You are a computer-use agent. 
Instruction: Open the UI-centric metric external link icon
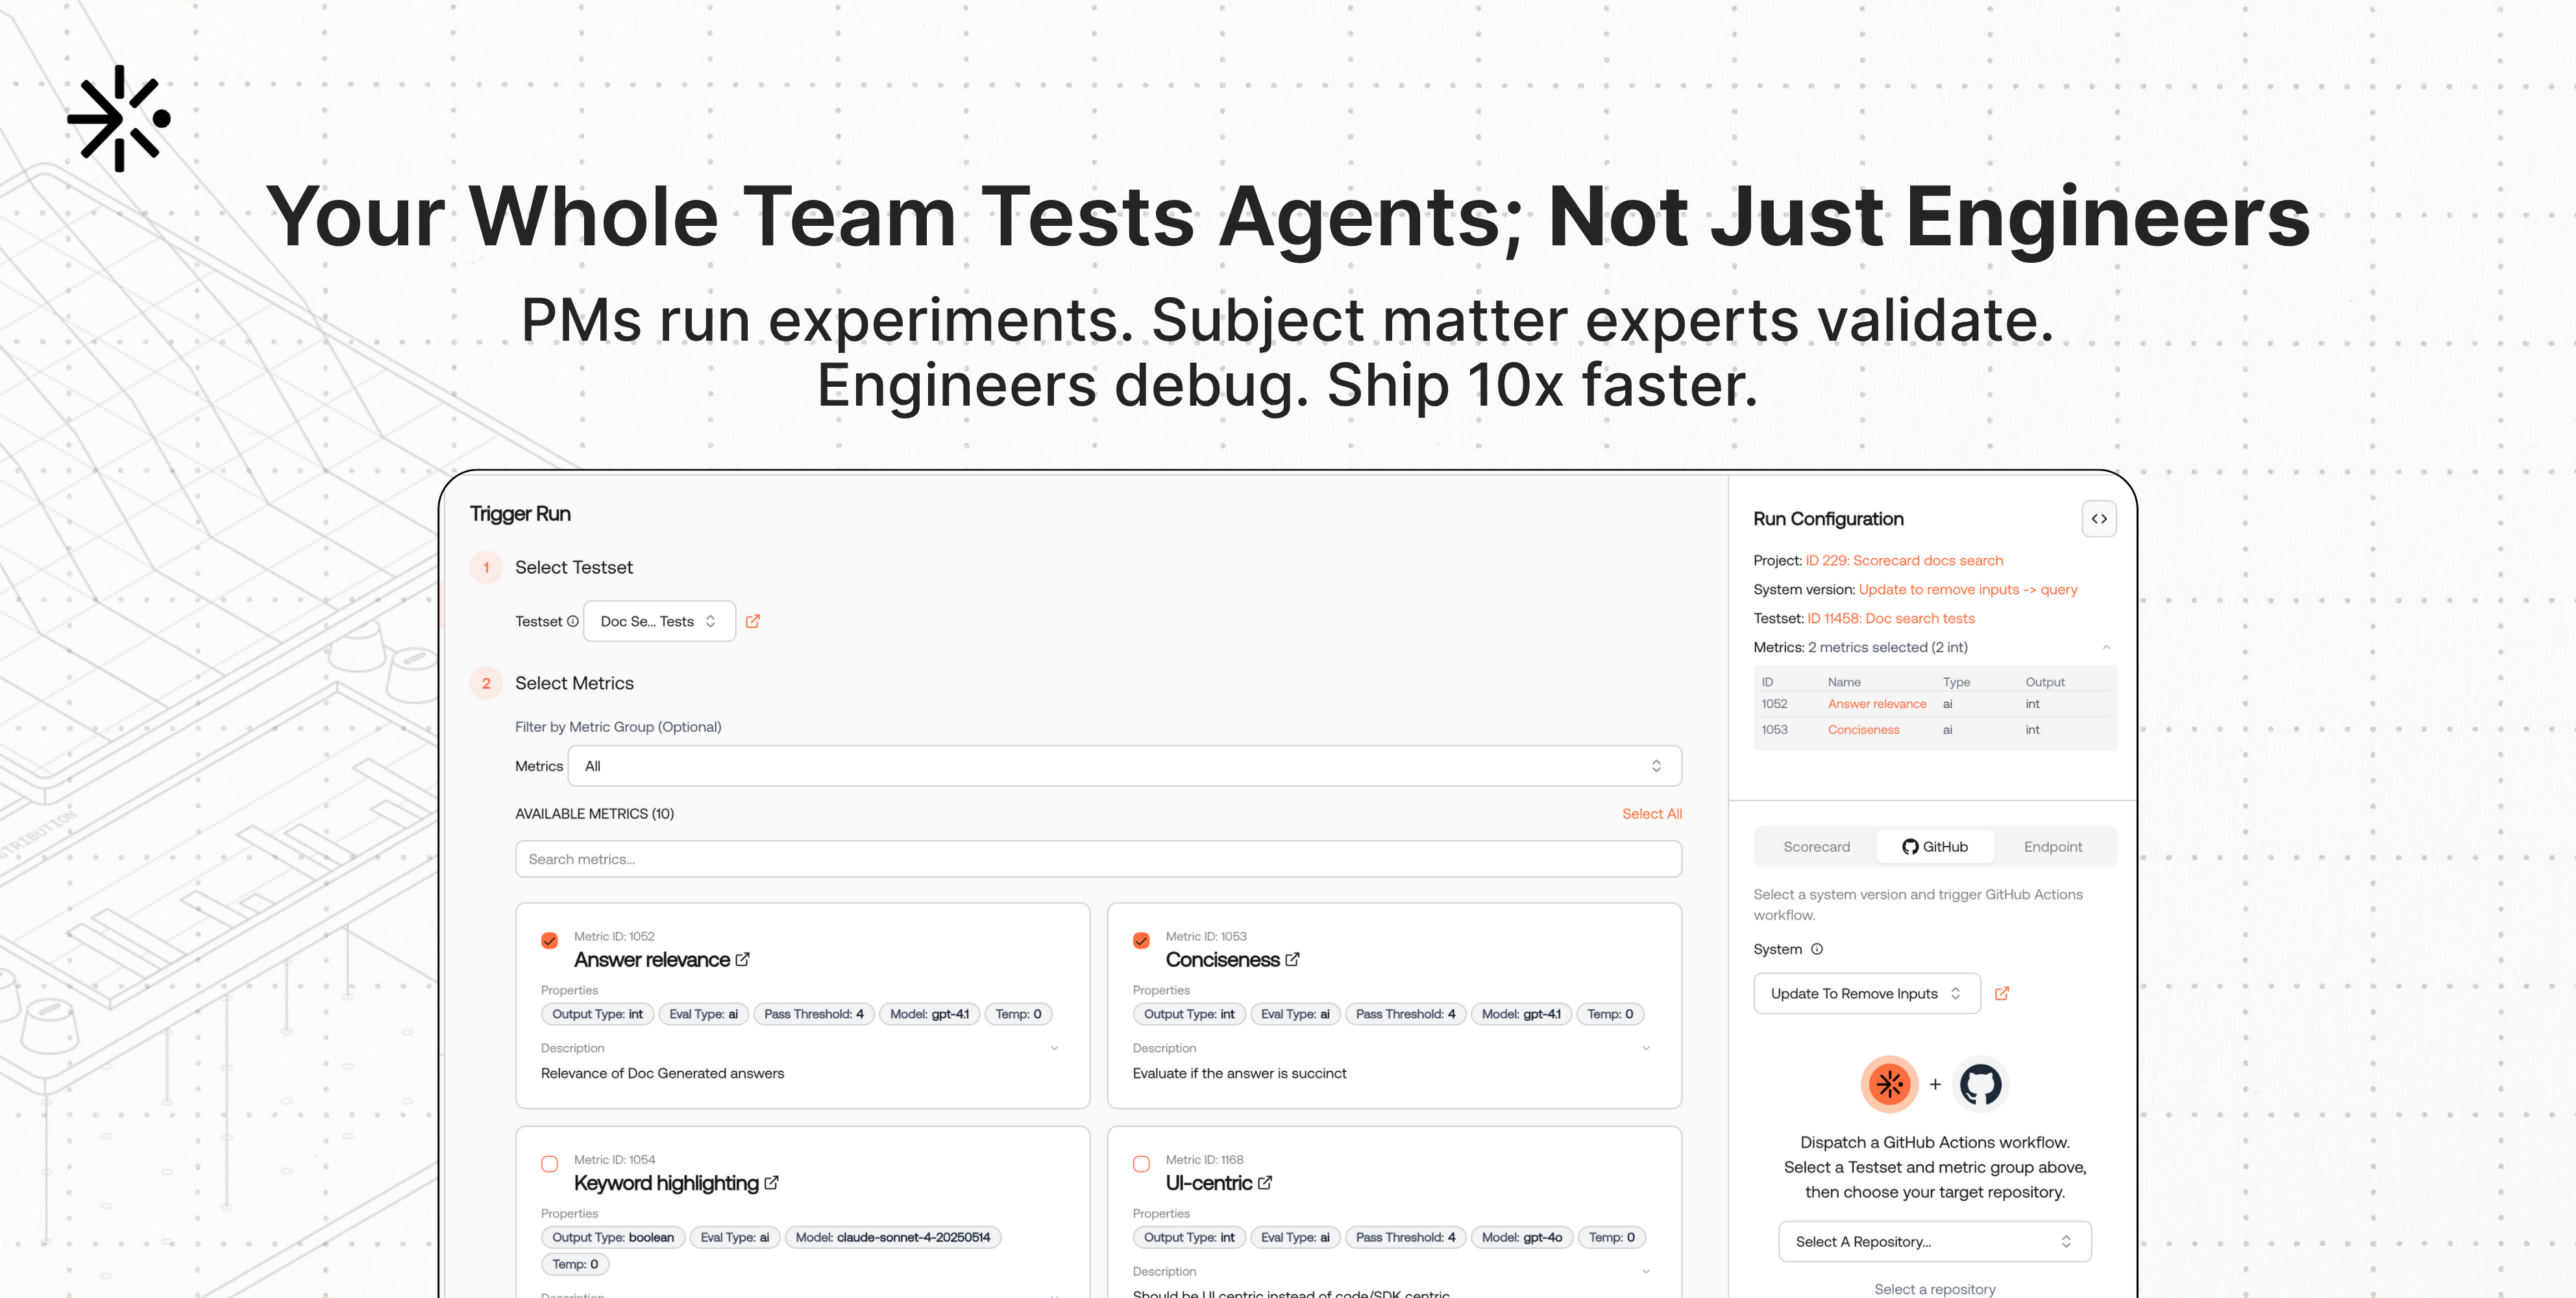1265,1182
